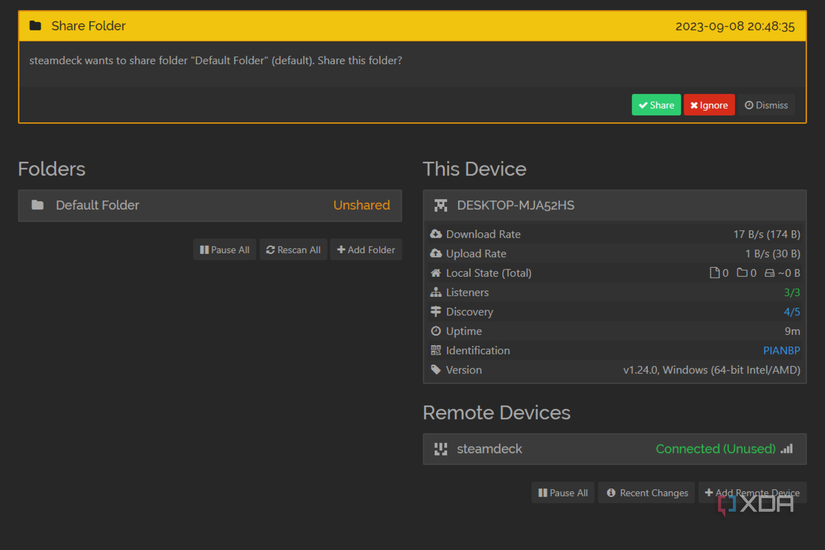Click the PIANBP identification link

pyautogui.click(x=781, y=351)
